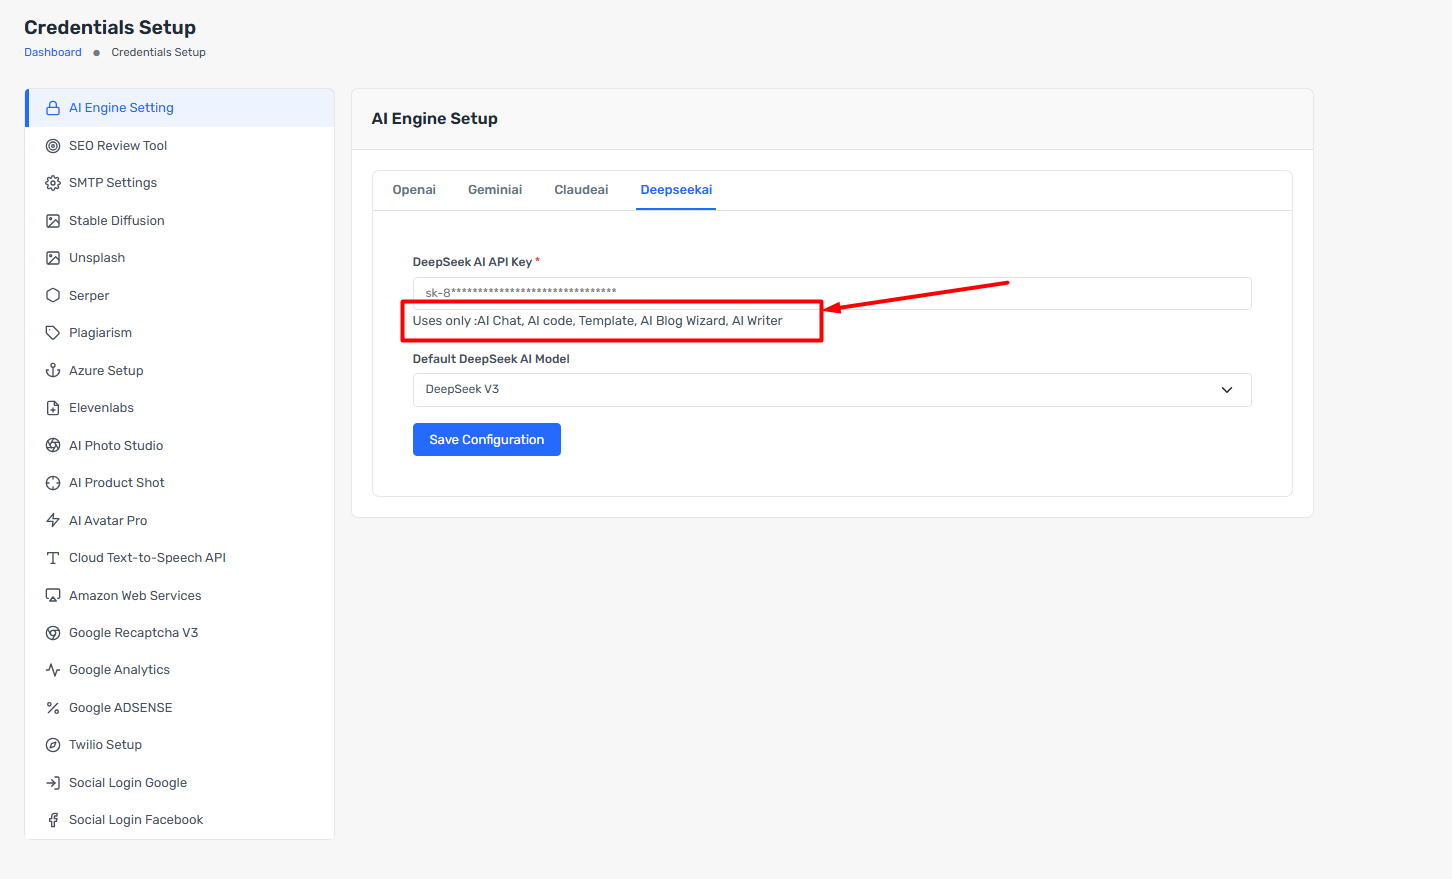Go to Dashboard via breadcrumb link

point(53,52)
